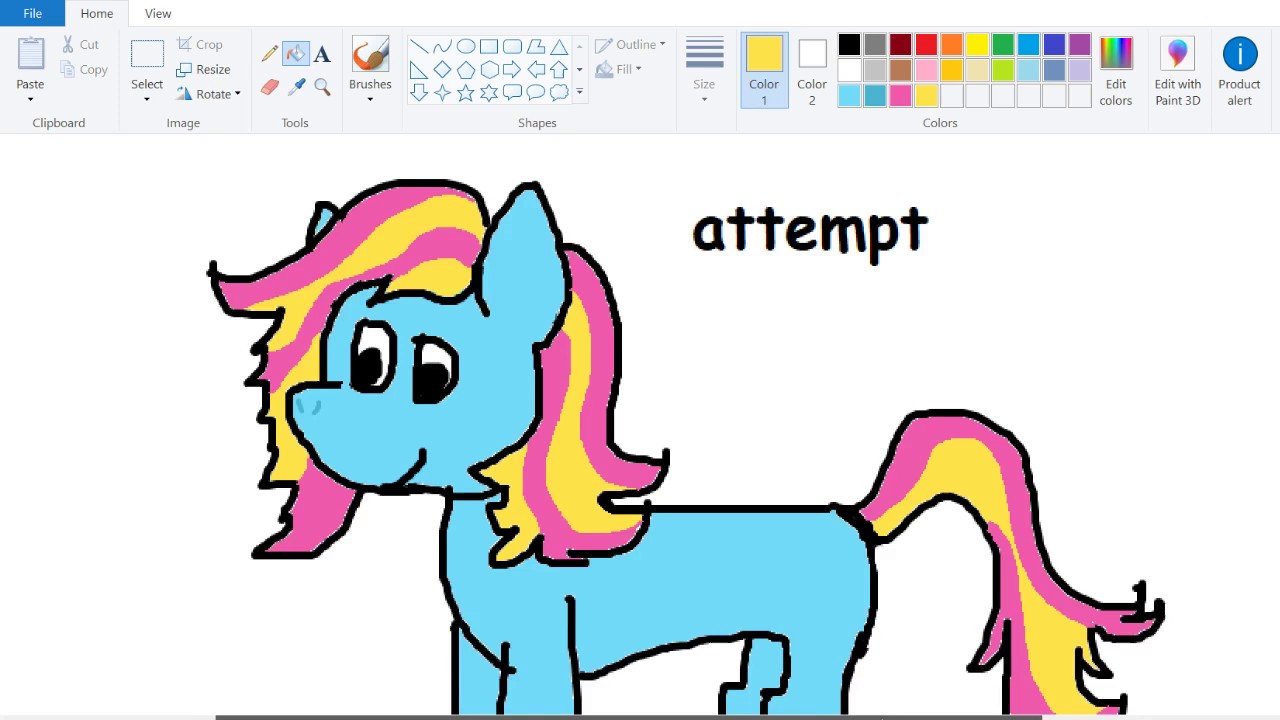This screenshot has height=720, width=1280.
Task: Expand the Brushes dropdown arrow
Action: coord(370,99)
